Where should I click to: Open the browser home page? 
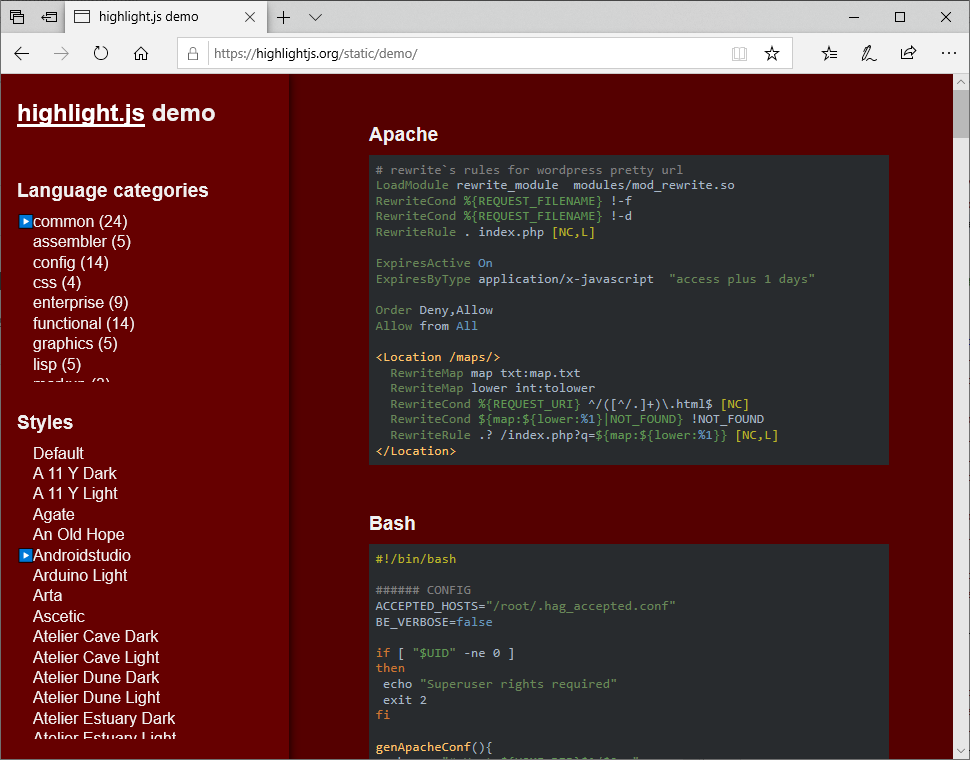click(x=141, y=54)
